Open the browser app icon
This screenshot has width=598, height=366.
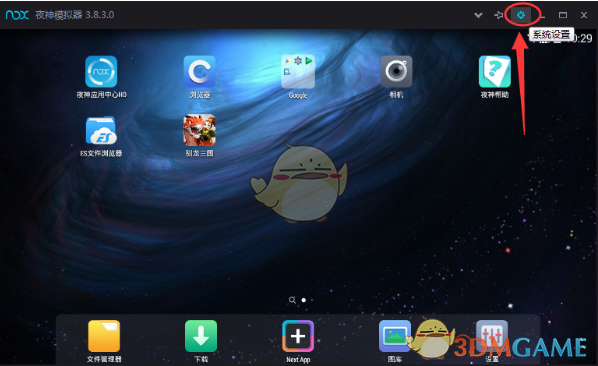199,72
